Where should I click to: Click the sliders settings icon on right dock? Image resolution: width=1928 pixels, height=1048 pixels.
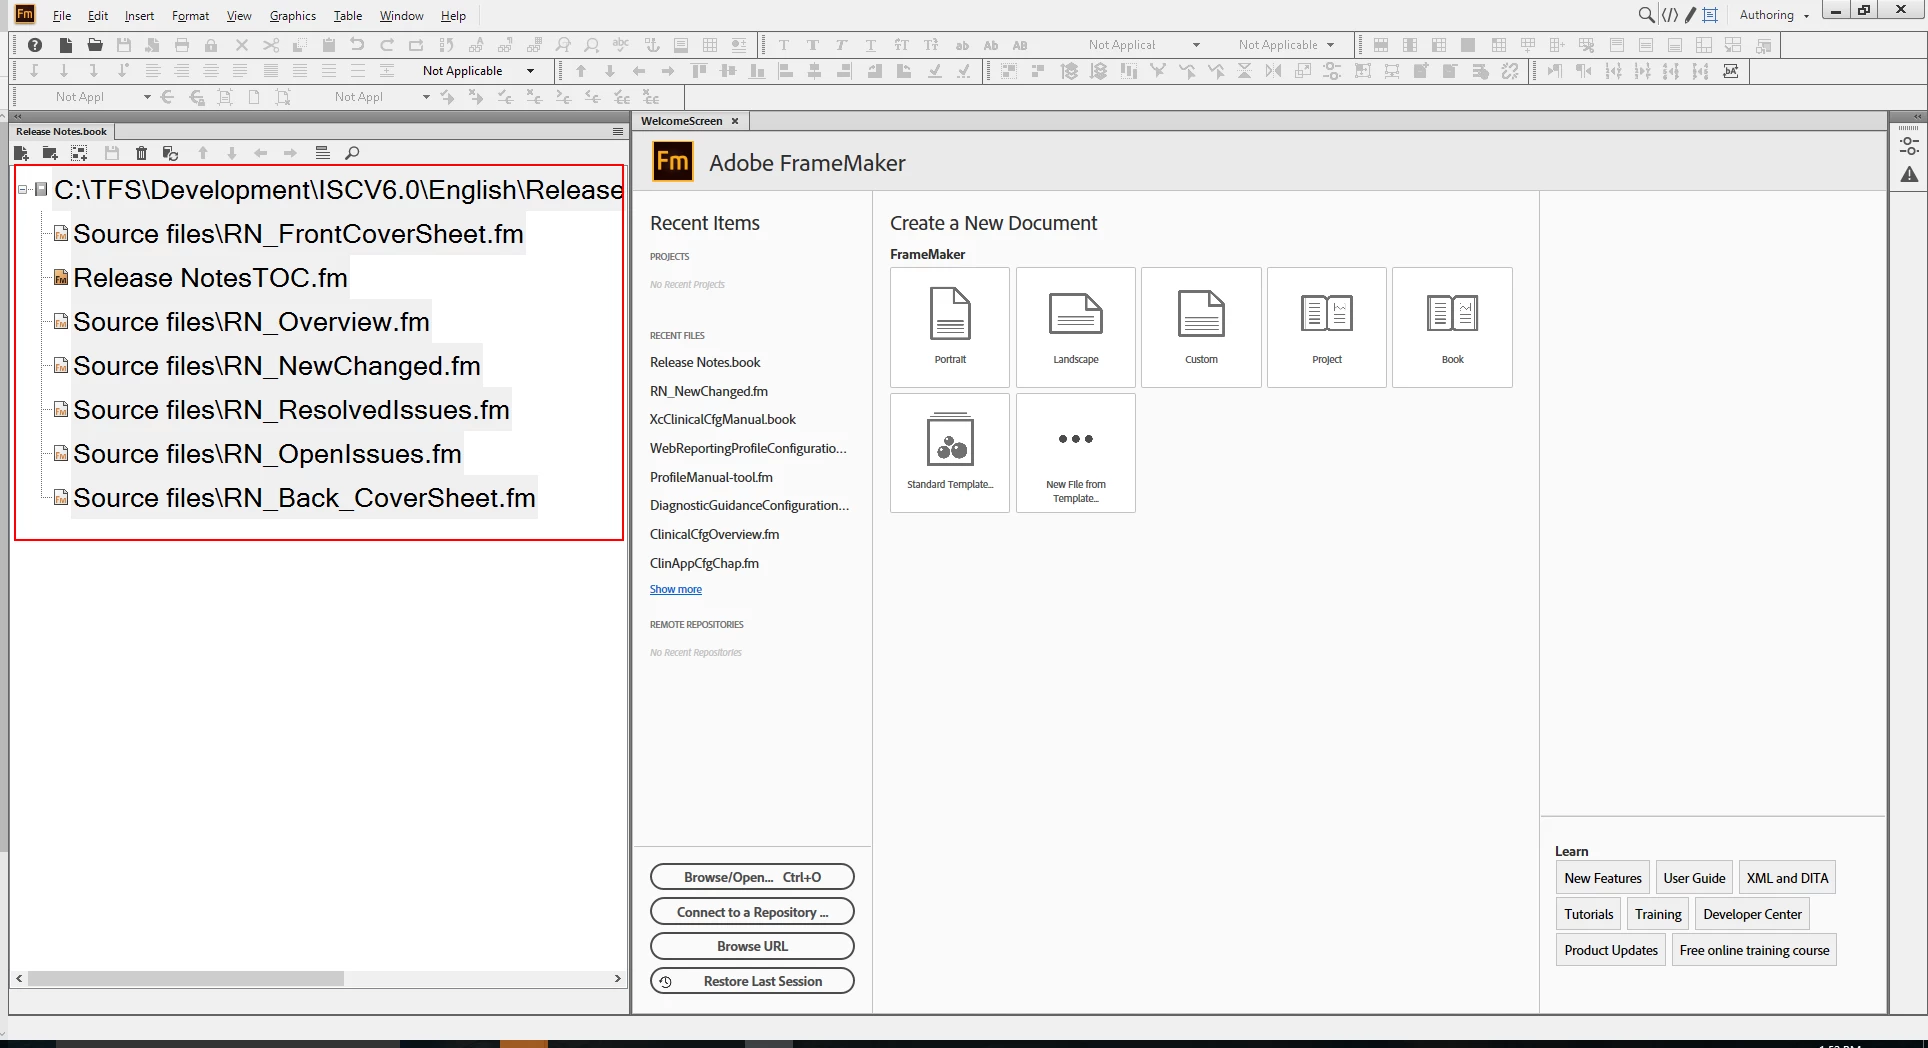(1909, 146)
